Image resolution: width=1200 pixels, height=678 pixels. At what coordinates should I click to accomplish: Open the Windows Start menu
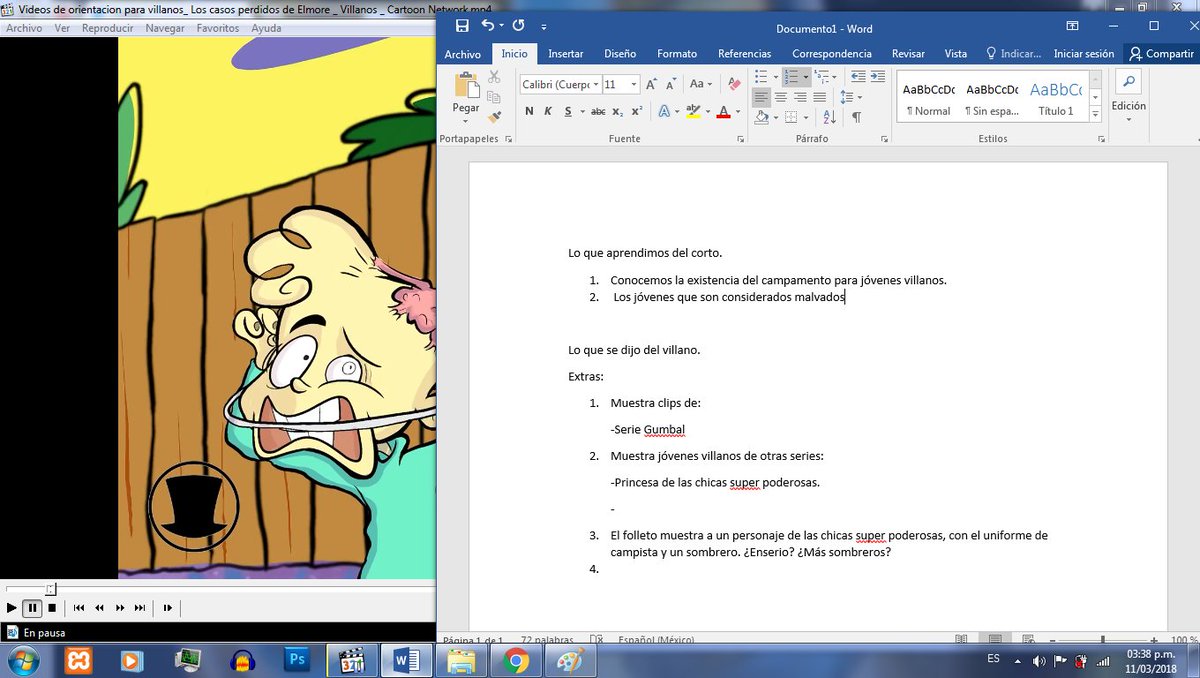click(x=22, y=660)
